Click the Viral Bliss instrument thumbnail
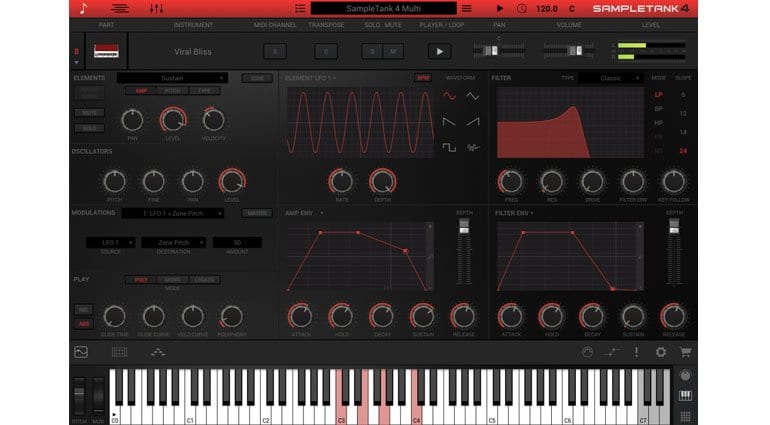This screenshot has height=425, width=770. (106, 51)
